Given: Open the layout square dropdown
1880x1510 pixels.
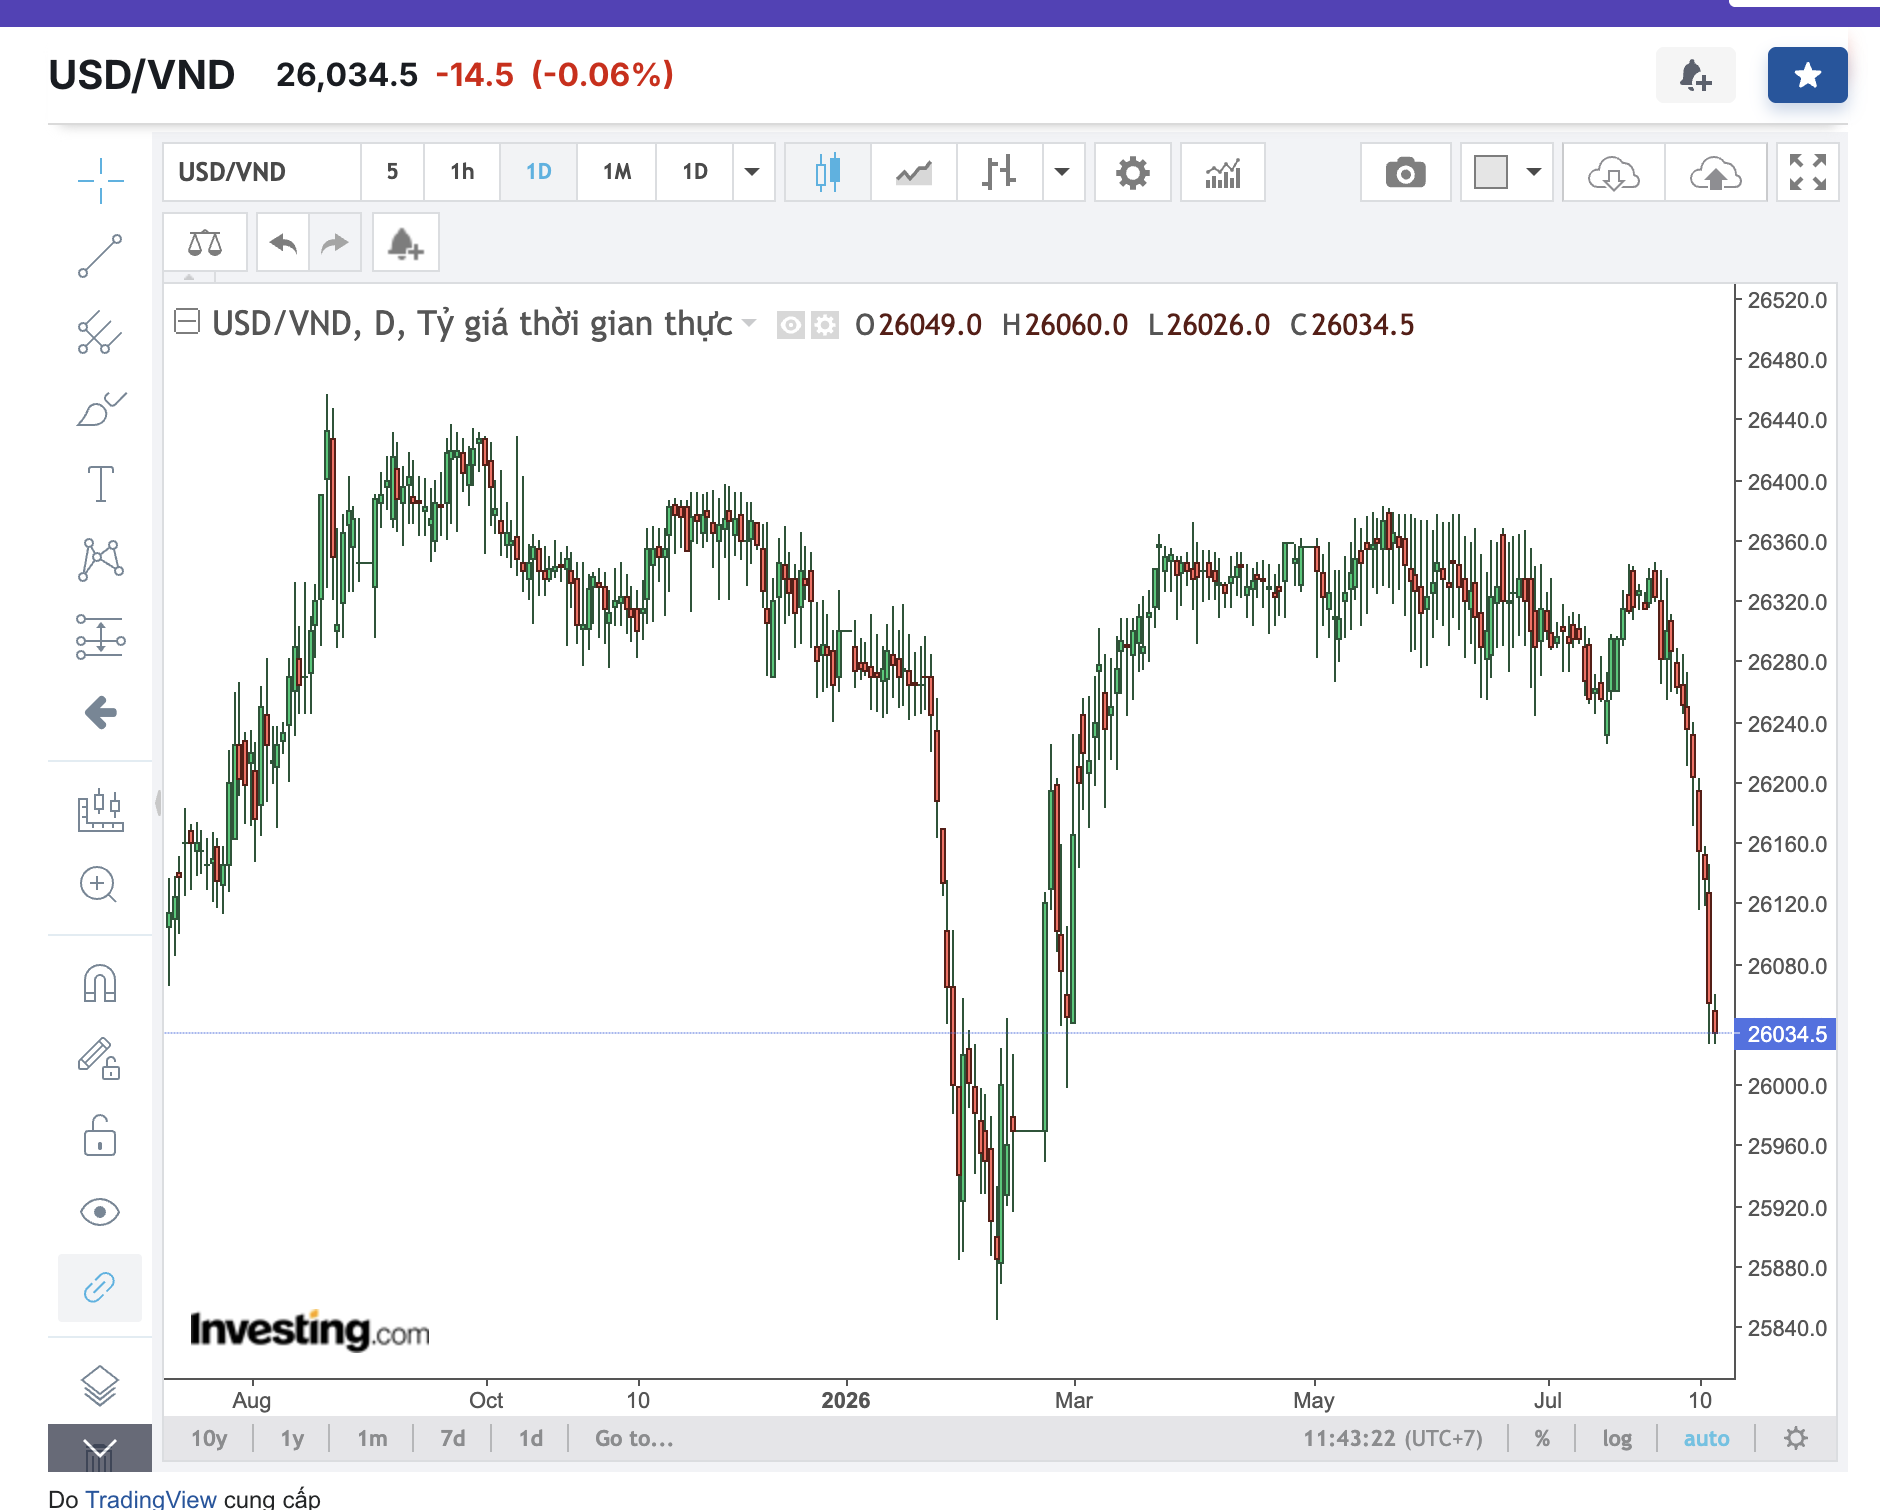Looking at the screenshot, I should tap(1506, 172).
